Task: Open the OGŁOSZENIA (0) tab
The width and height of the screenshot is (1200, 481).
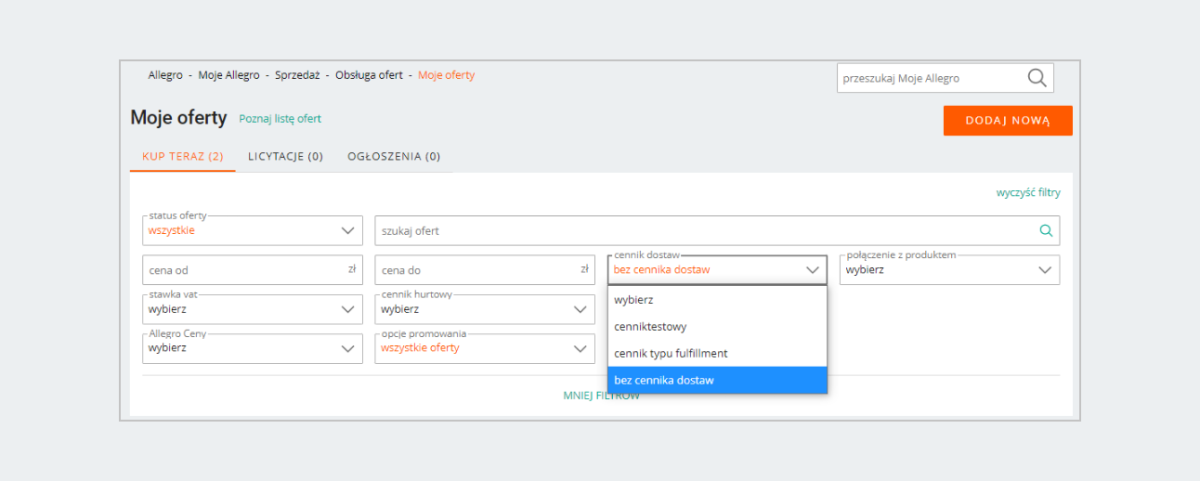Action: coord(394,156)
